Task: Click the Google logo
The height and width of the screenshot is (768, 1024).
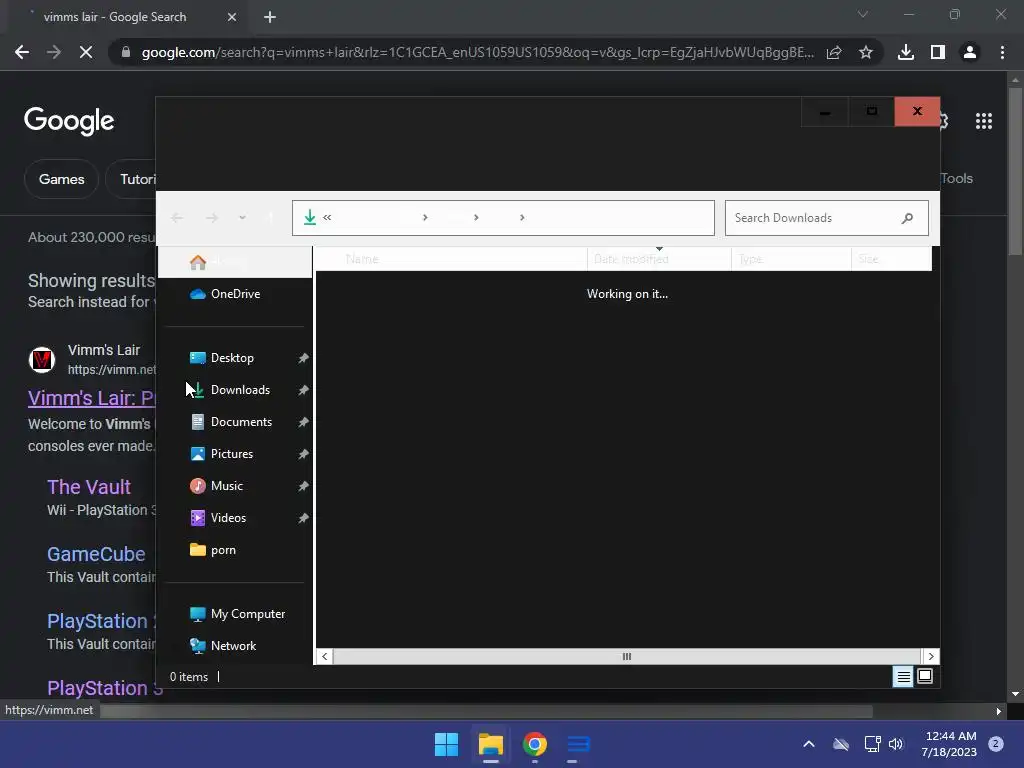Action: click(x=69, y=121)
